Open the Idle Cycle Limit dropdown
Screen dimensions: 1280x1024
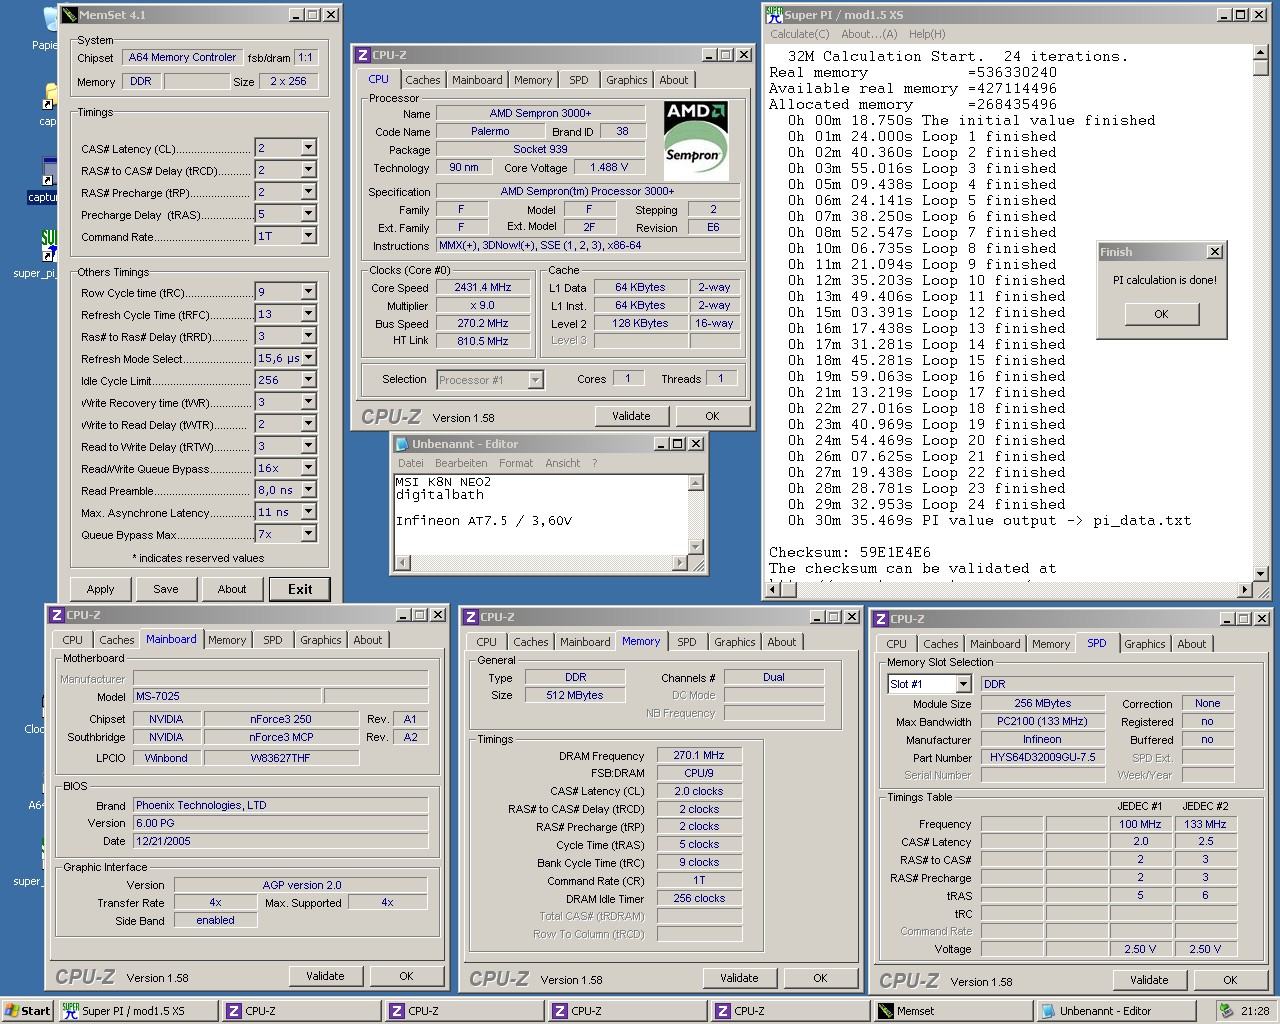click(x=308, y=380)
